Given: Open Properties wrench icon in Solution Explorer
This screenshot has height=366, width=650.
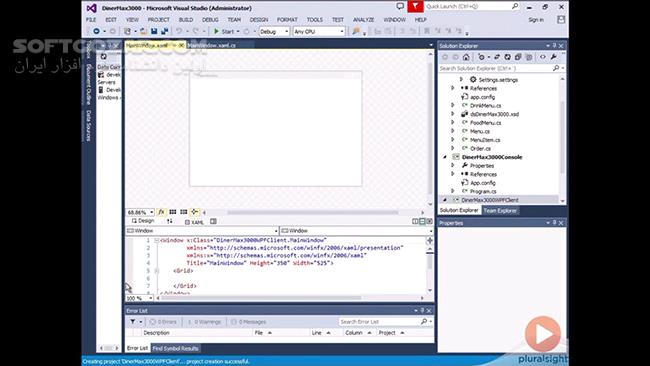Looking at the screenshot, I should tap(553, 57).
